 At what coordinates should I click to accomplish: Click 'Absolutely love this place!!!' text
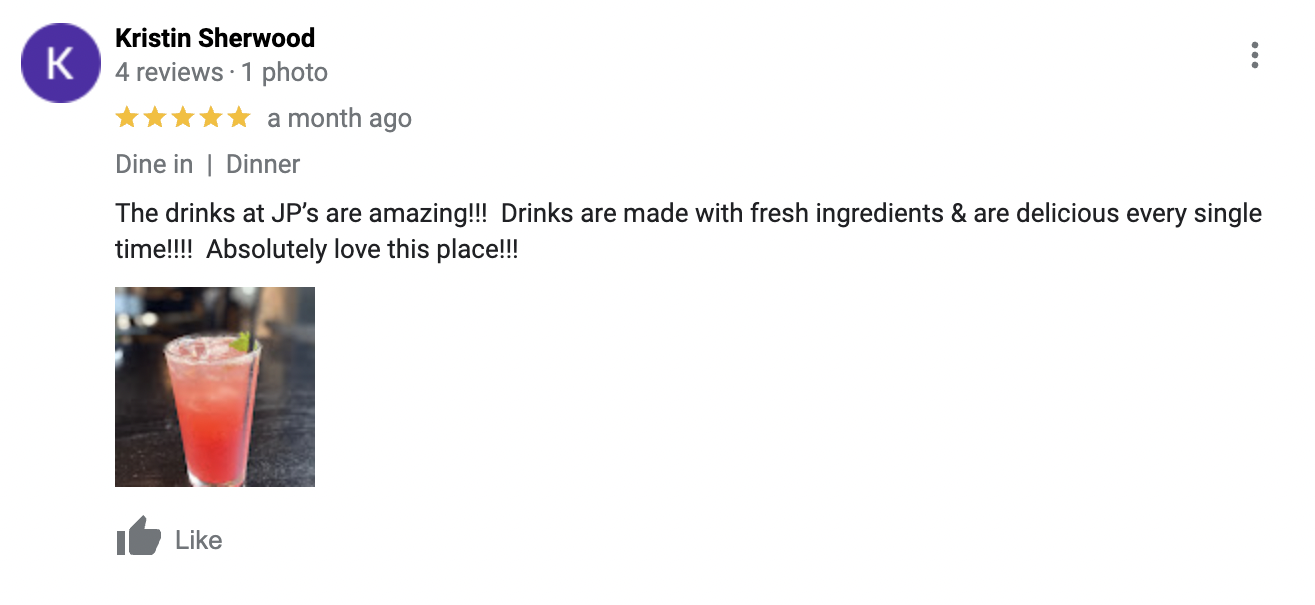(x=362, y=250)
